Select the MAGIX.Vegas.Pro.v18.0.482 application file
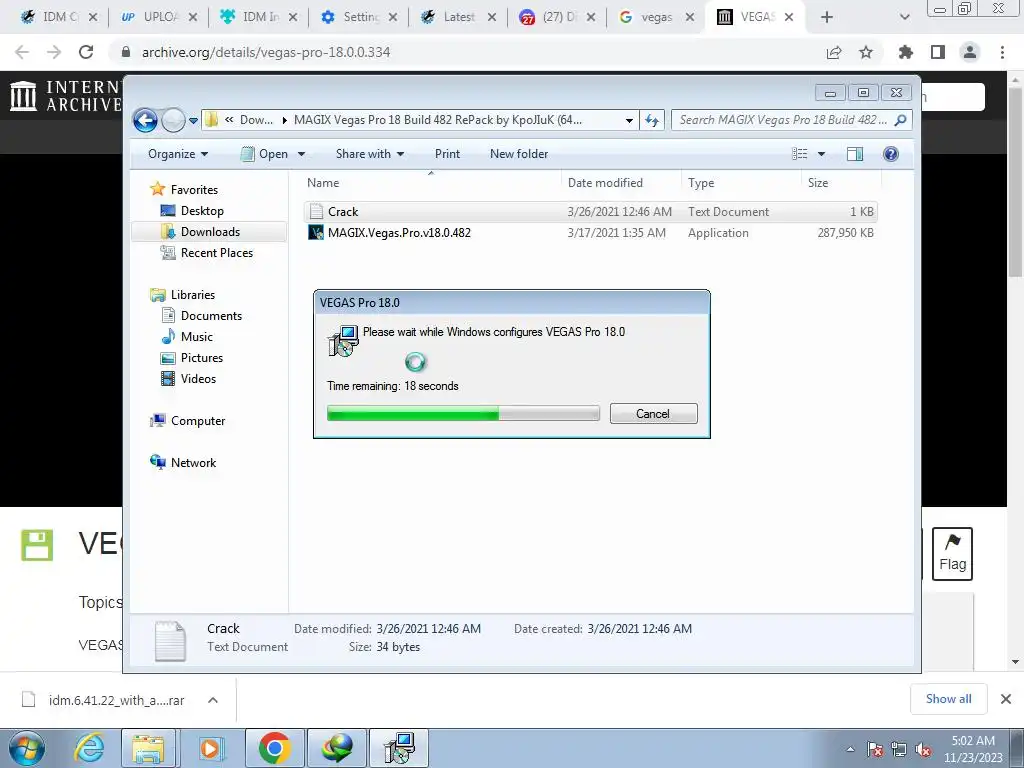Image resolution: width=1024 pixels, height=768 pixels. pos(591,232)
